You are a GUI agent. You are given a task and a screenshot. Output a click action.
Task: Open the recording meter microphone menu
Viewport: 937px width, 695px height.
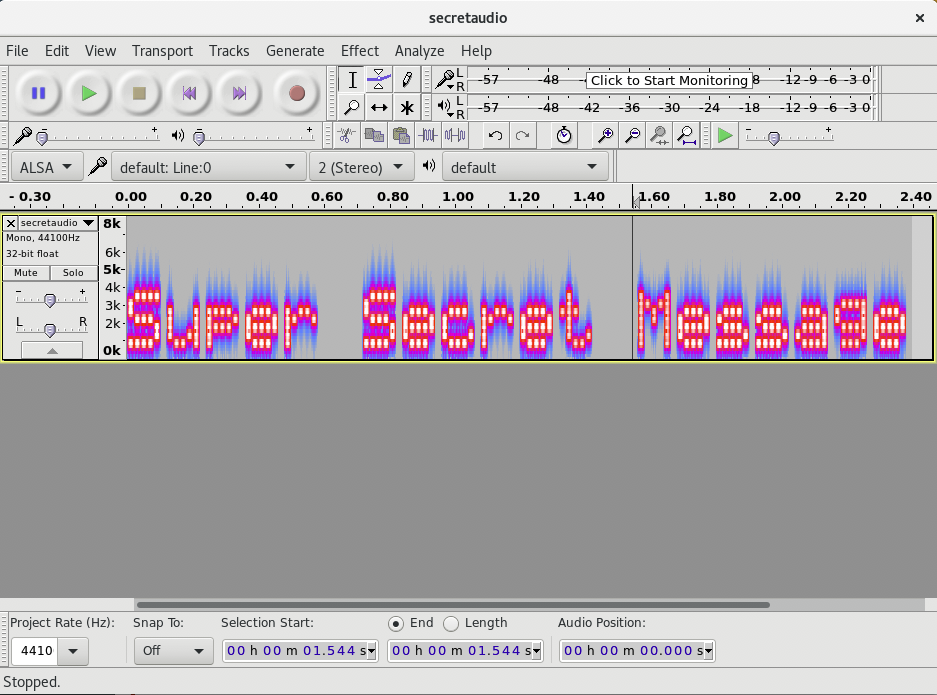tap(445, 79)
